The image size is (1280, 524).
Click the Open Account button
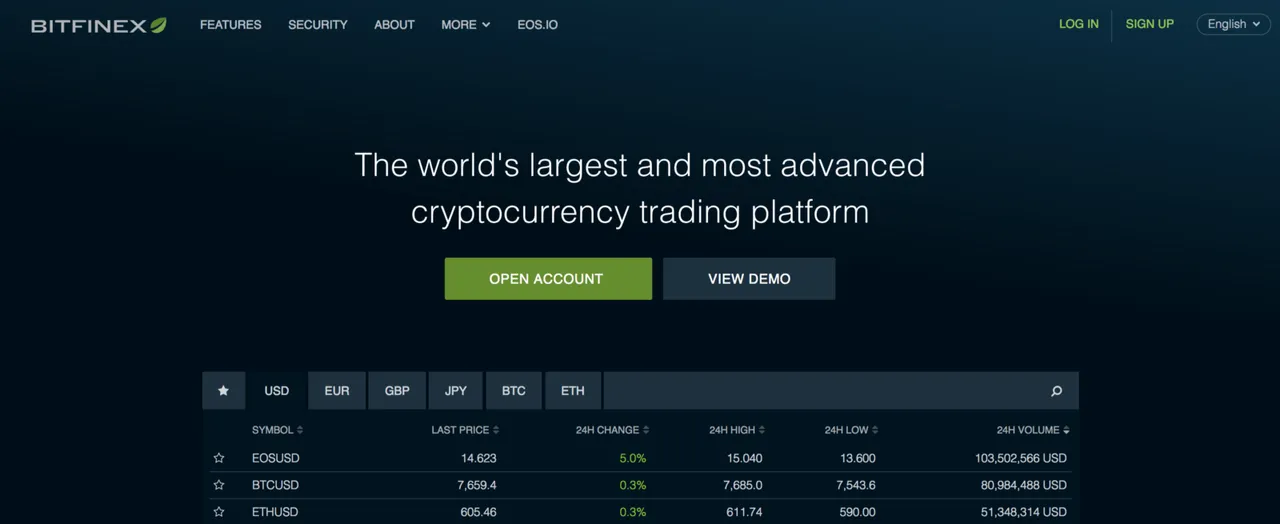[548, 279]
